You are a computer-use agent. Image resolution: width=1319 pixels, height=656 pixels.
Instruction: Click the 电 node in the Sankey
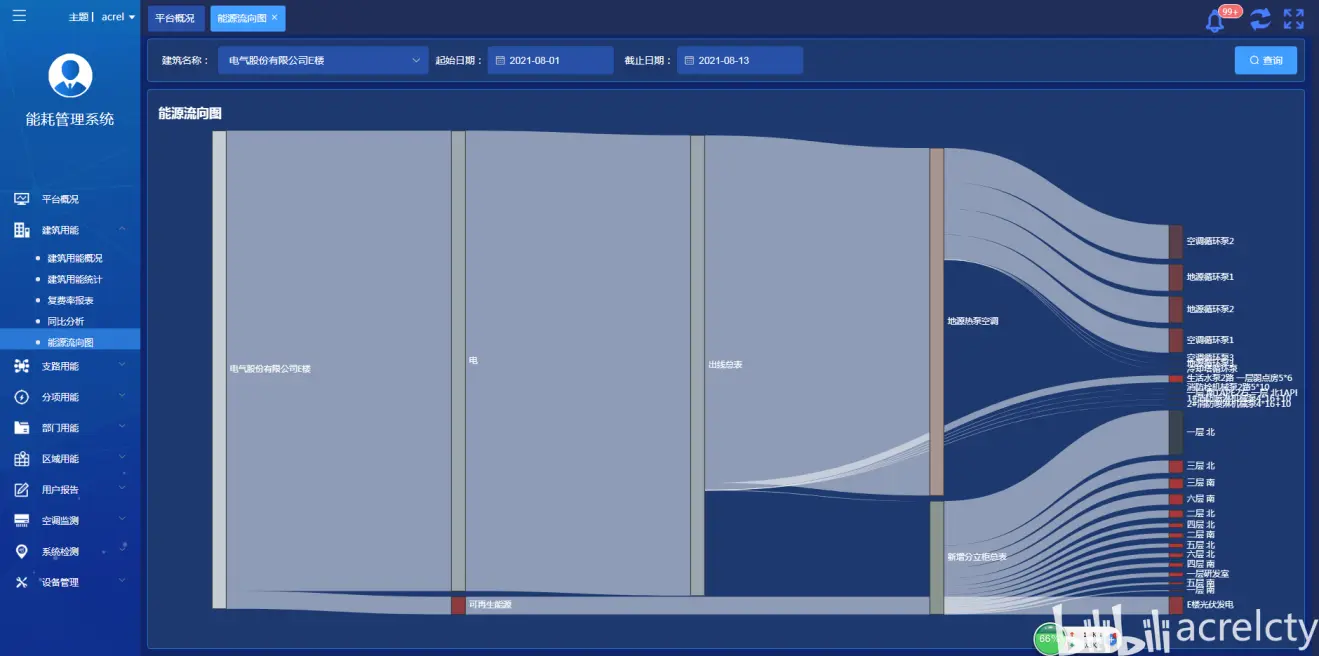pyautogui.click(x=458, y=361)
